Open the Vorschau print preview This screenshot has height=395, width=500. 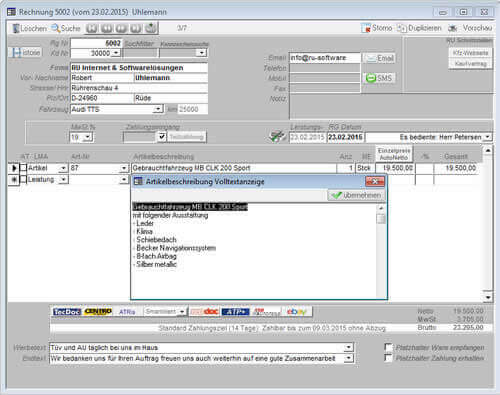click(470, 28)
